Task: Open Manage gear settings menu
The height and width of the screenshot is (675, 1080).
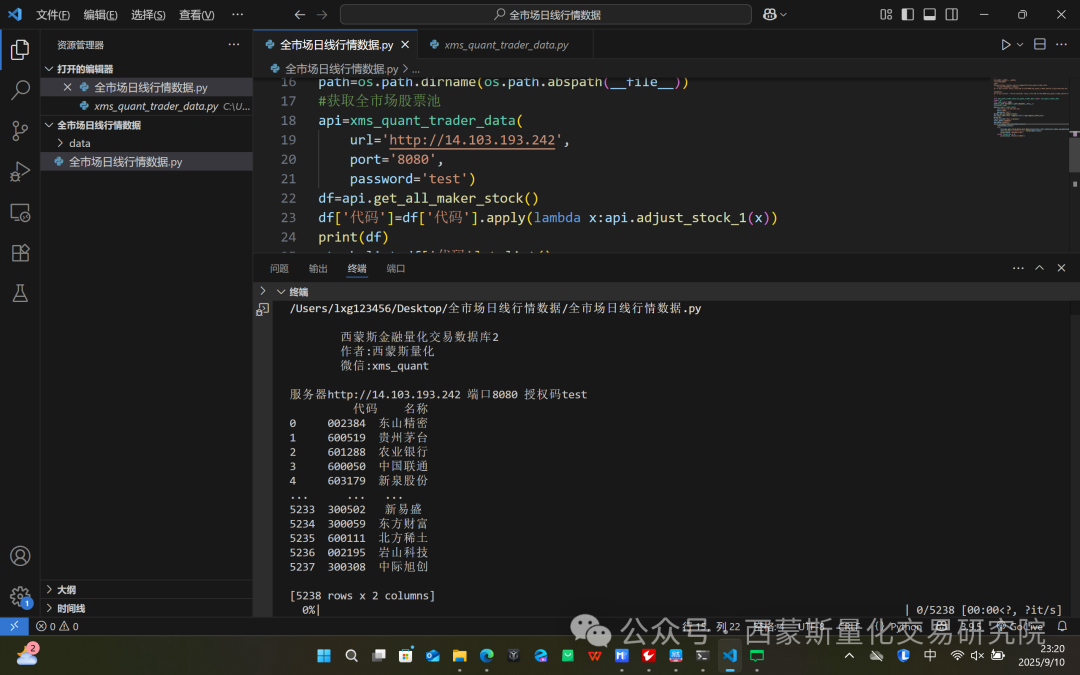Action: coord(20,596)
